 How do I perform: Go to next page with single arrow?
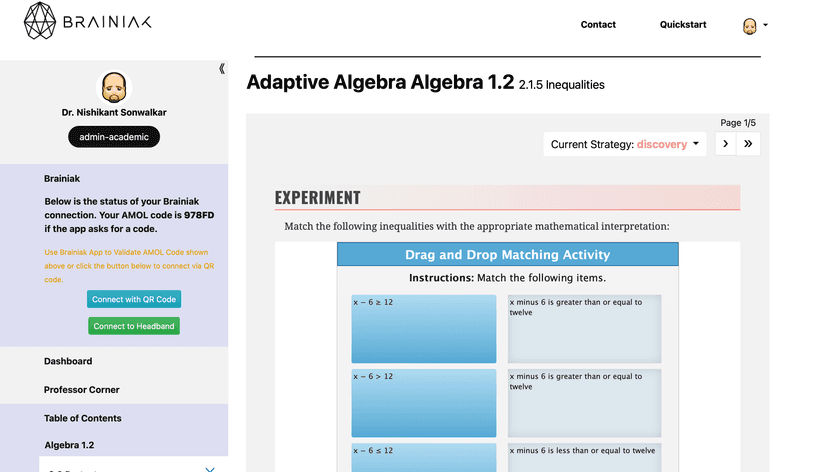click(x=726, y=144)
